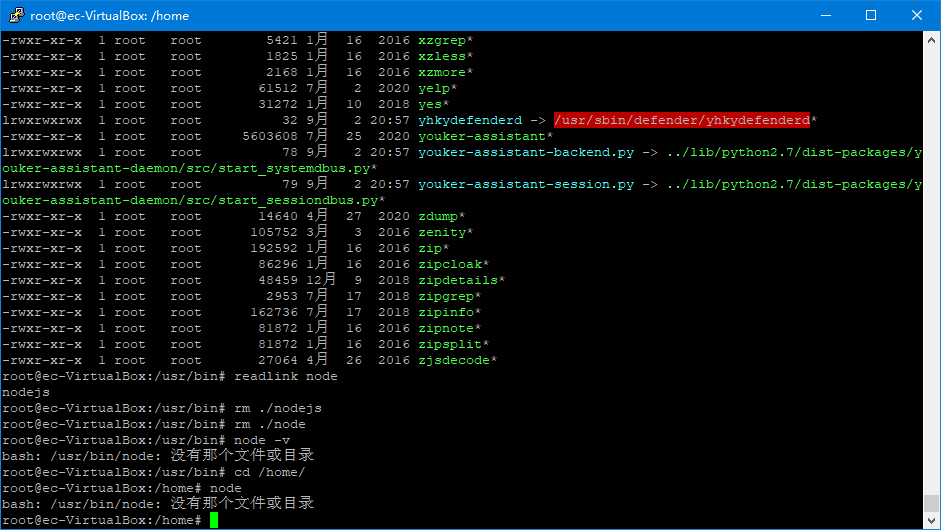Click the last bash error line above the prompt

(x=158, y=504)
